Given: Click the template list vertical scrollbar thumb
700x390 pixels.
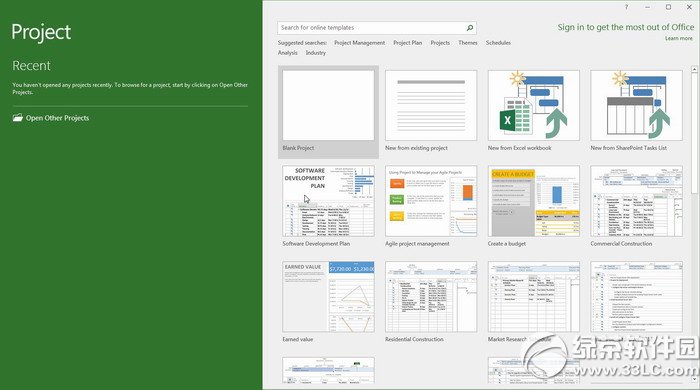Looking at the screenshot, I should (x=694, y=133).
